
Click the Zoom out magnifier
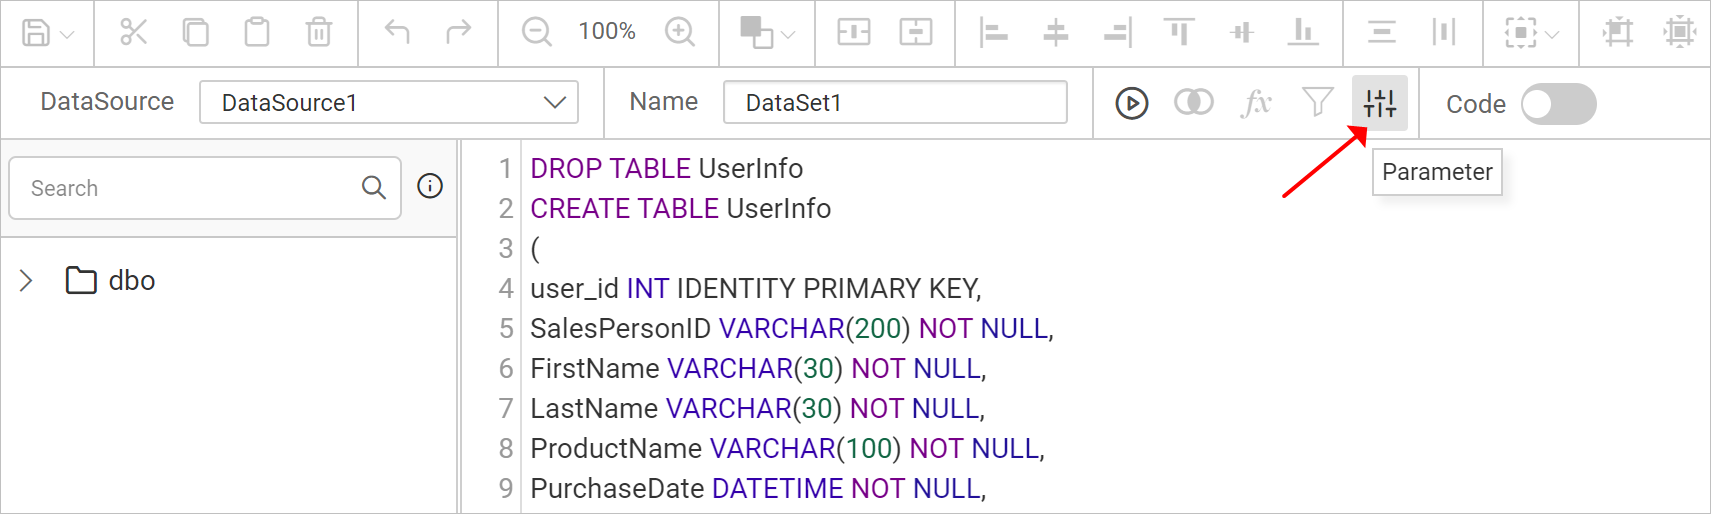537,32
